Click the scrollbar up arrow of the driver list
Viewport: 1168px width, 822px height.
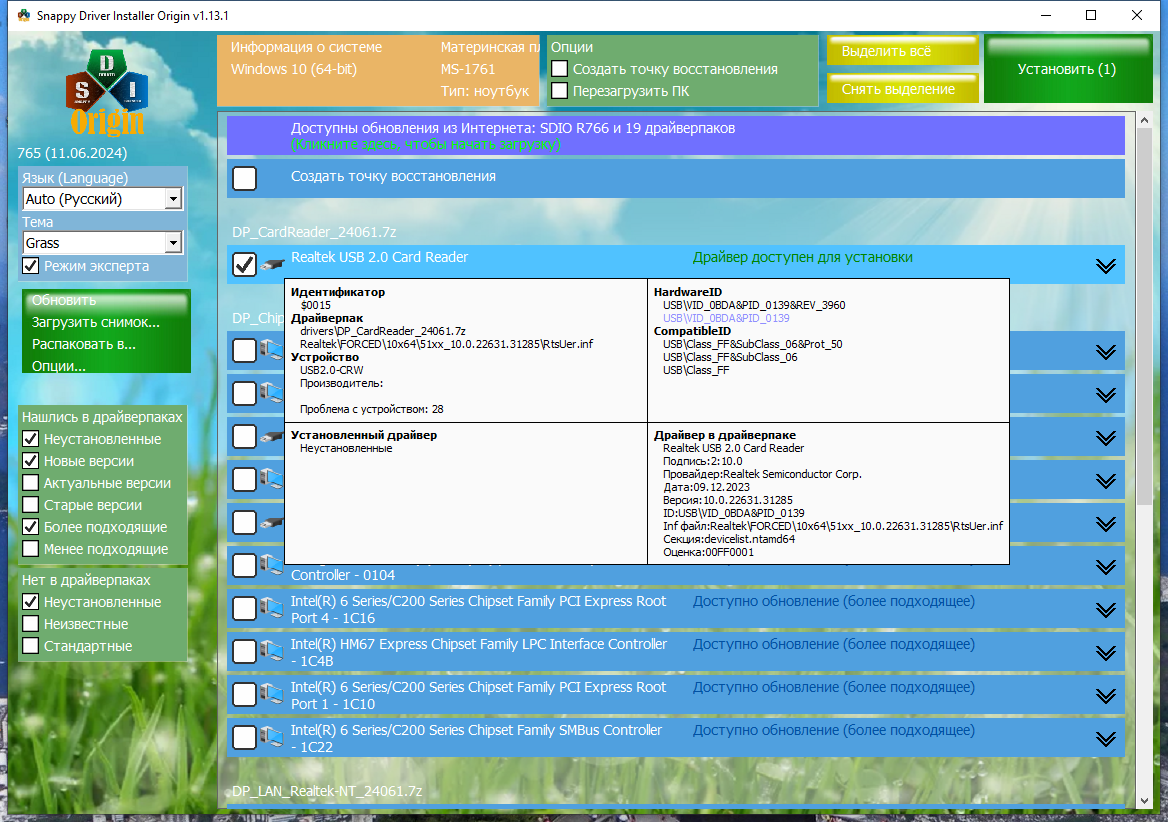[1145, 119]
